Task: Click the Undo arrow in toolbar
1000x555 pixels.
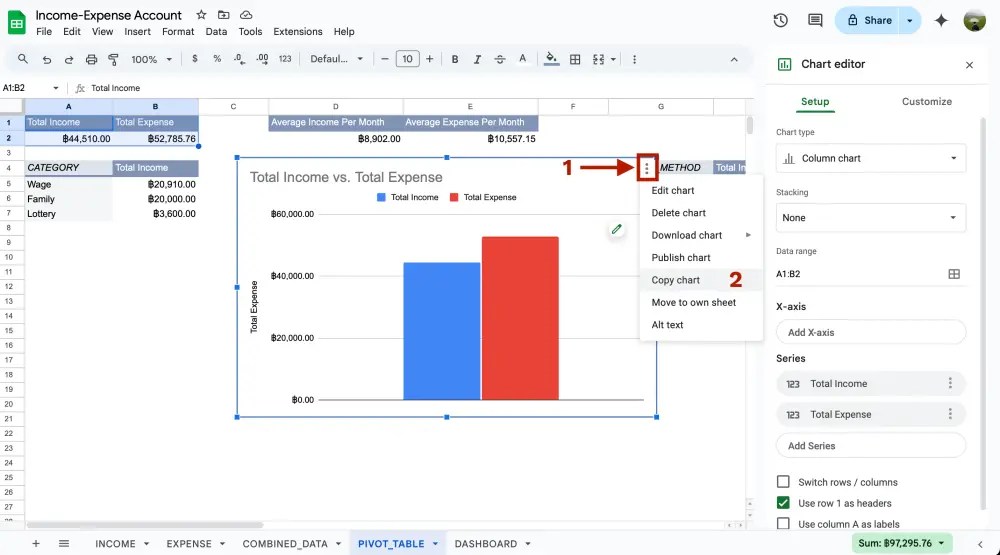Action: (x=47, y=59)
